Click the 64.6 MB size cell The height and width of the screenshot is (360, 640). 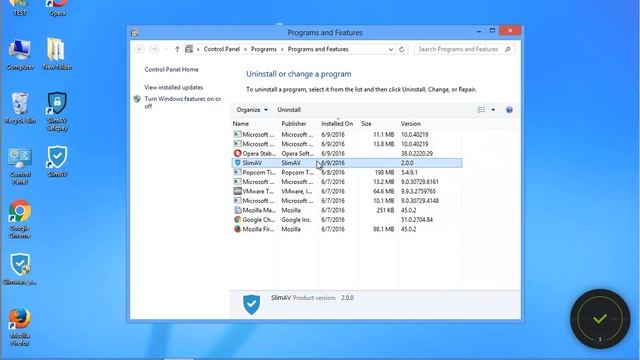pyautogui.click(x=384, y=191)
